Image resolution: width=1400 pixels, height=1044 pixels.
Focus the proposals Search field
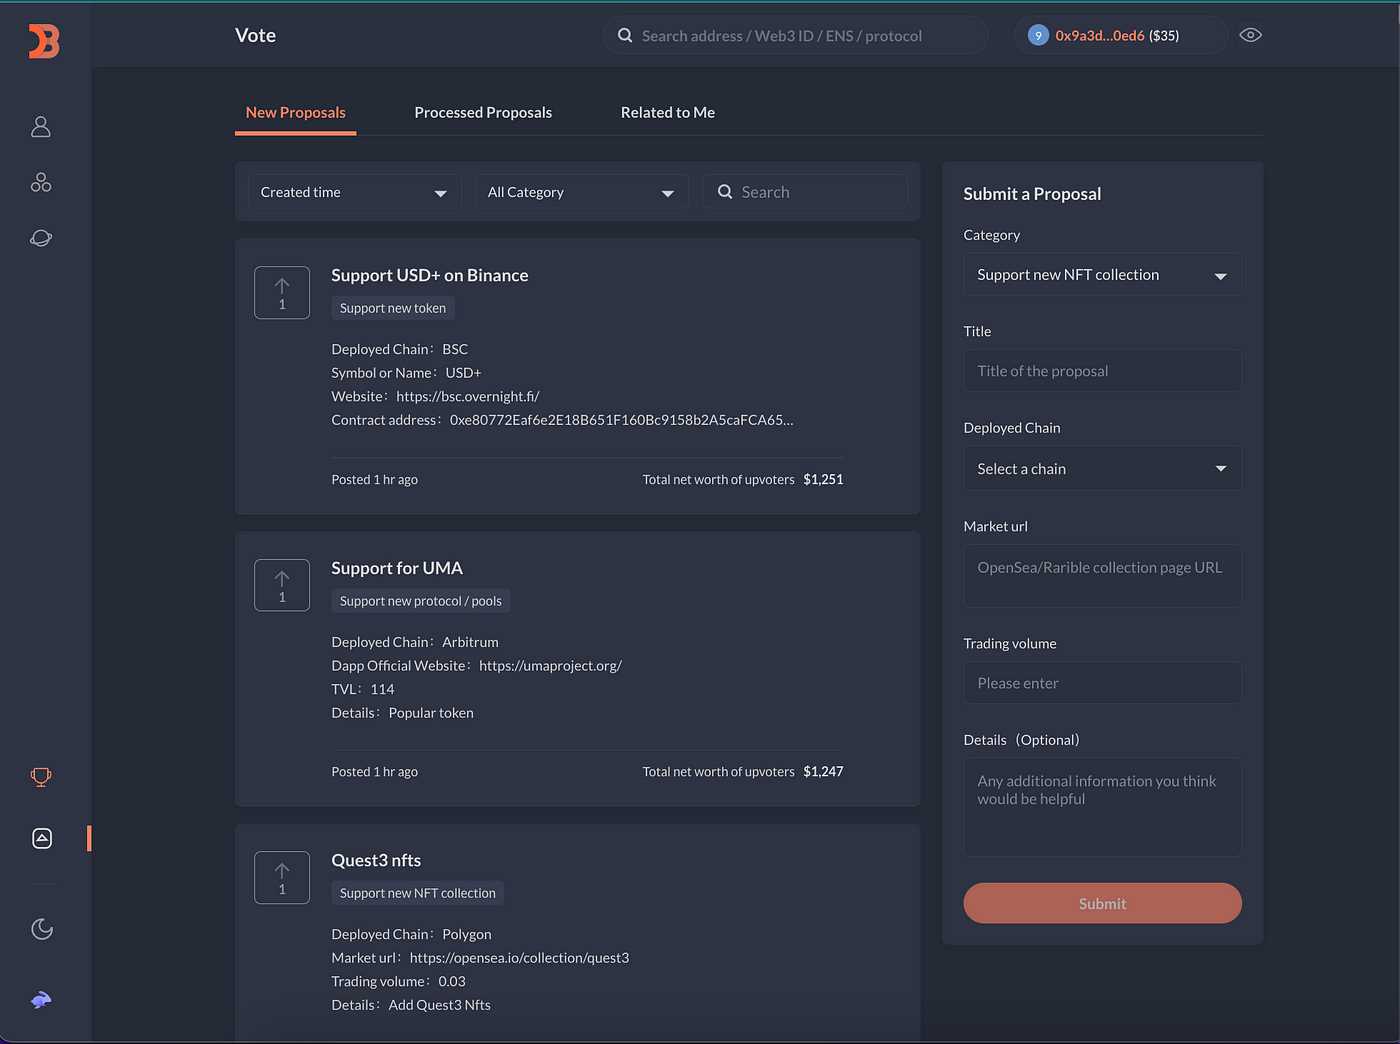coord(805,192)
